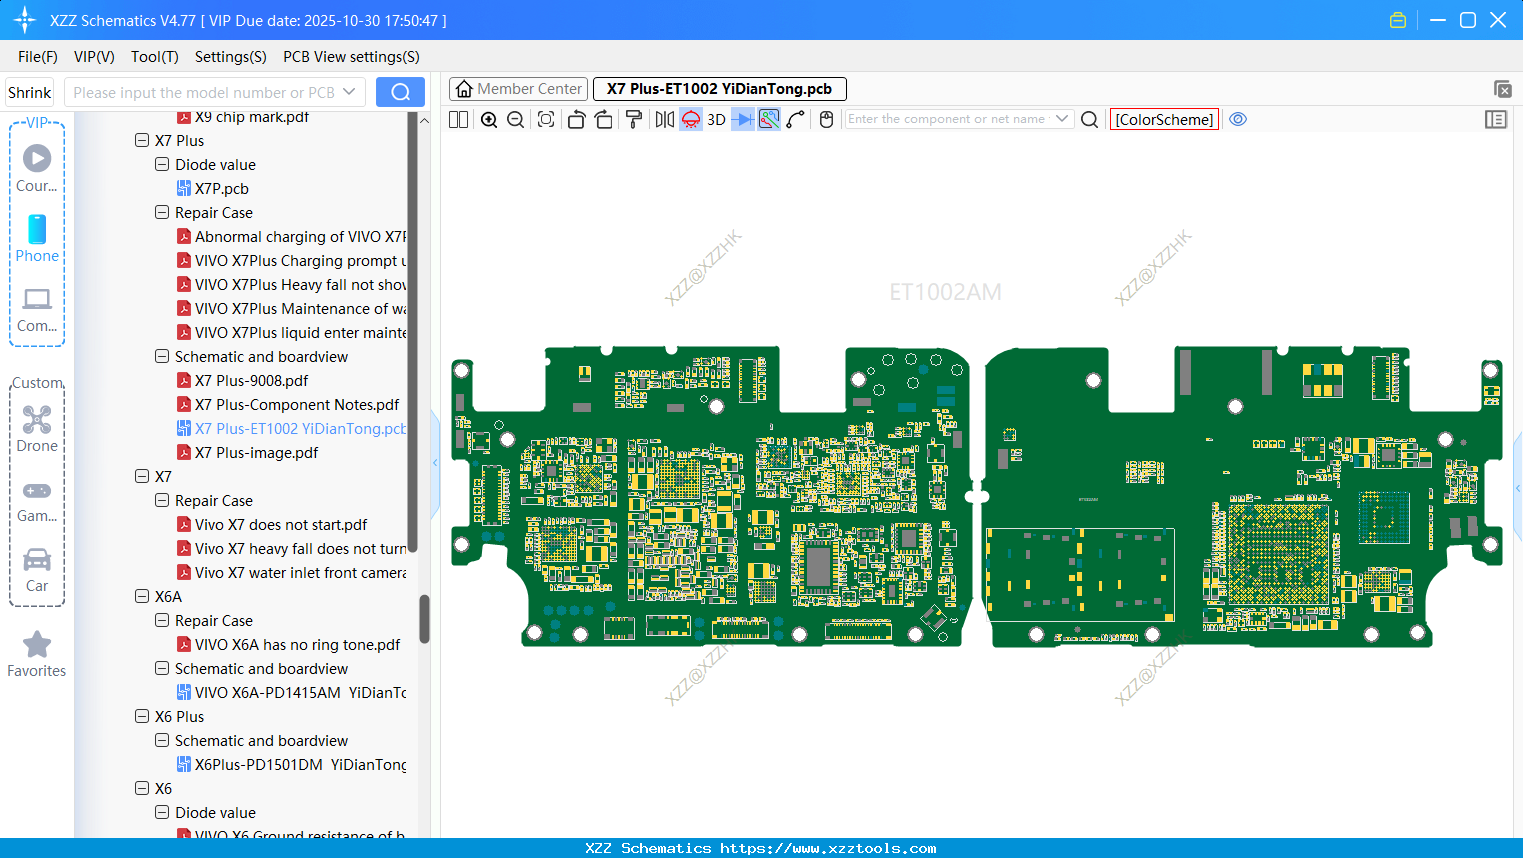Toggle the net line display mode
The image size is (1523, 858).
(769, 119)
